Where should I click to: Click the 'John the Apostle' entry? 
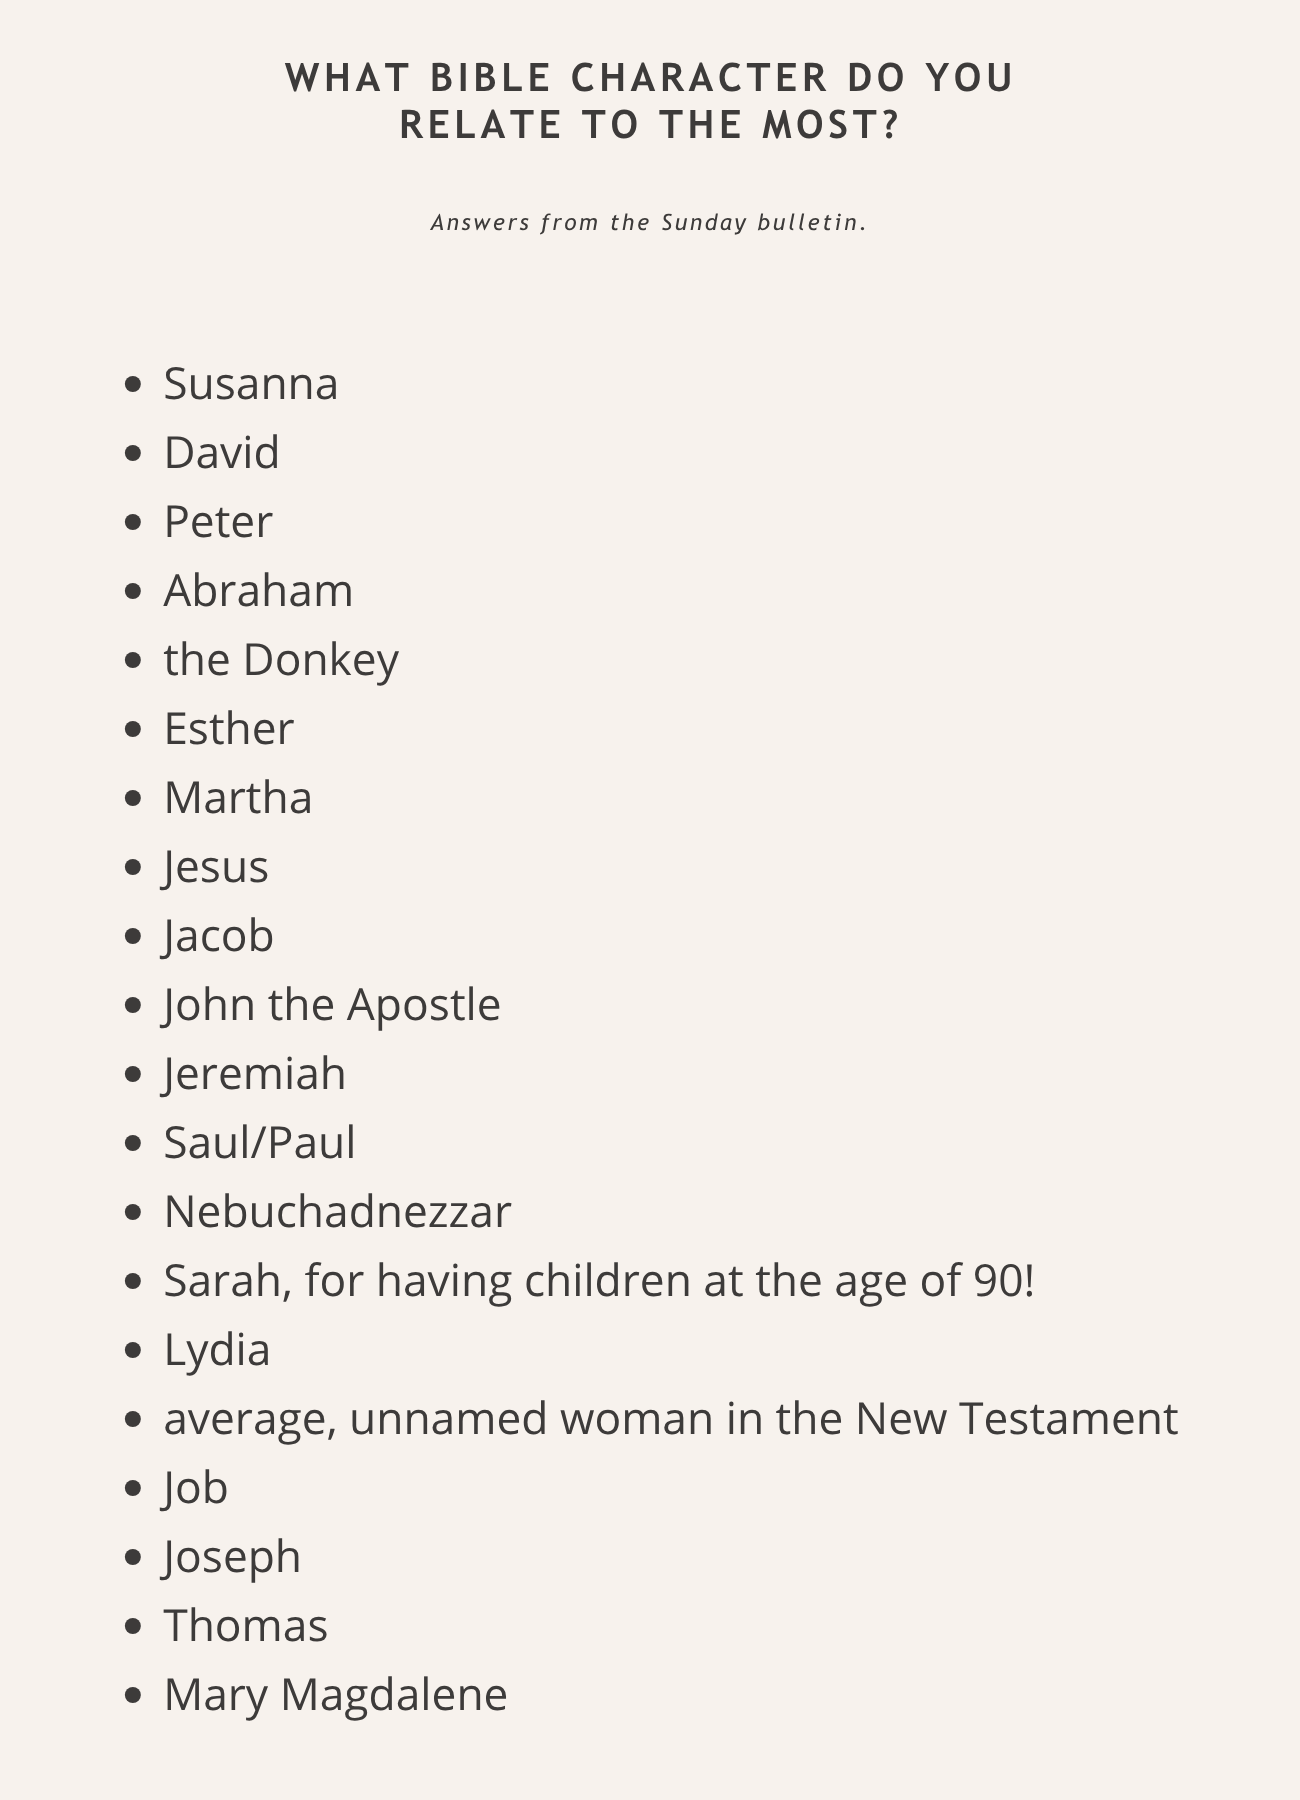click(332, 1005)
